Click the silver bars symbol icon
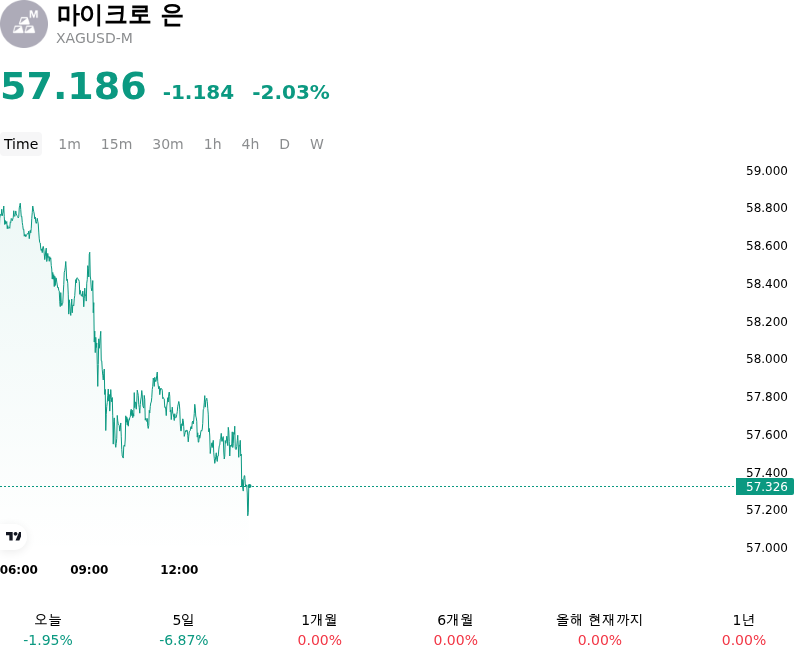Screen dimensions: 800x660 [23, 24]
